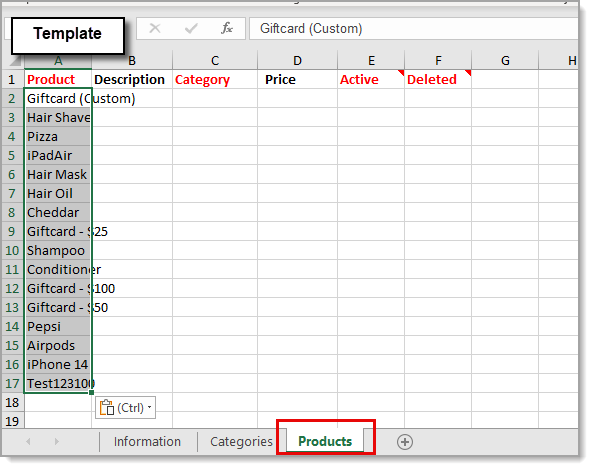Click the new sheet plus icon

(405, 441)
